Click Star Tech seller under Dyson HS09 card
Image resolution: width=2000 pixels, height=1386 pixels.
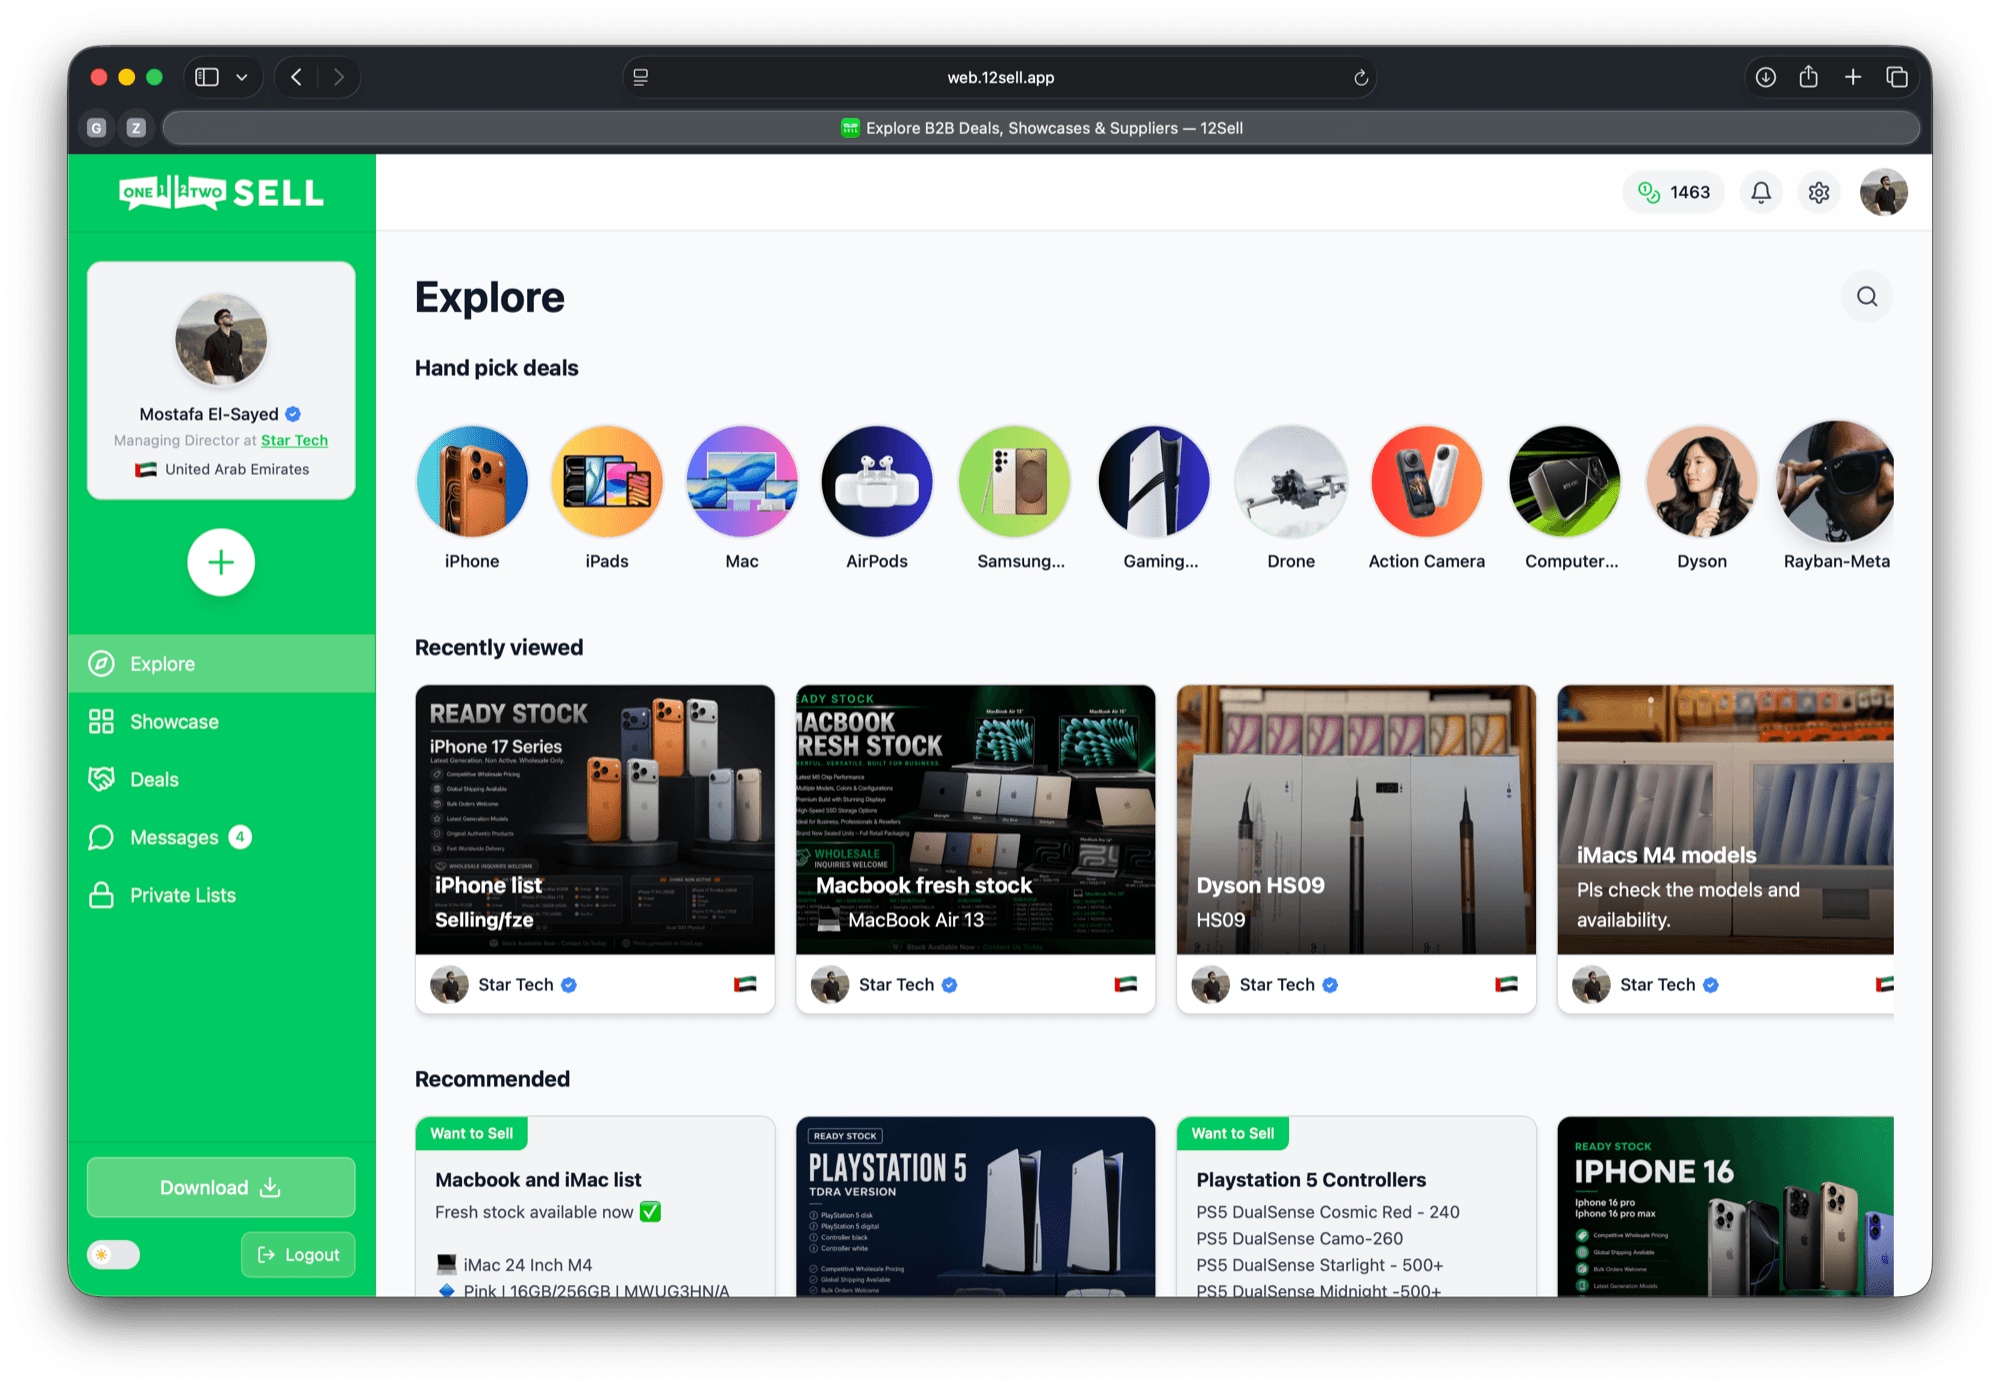(1265, 985)
